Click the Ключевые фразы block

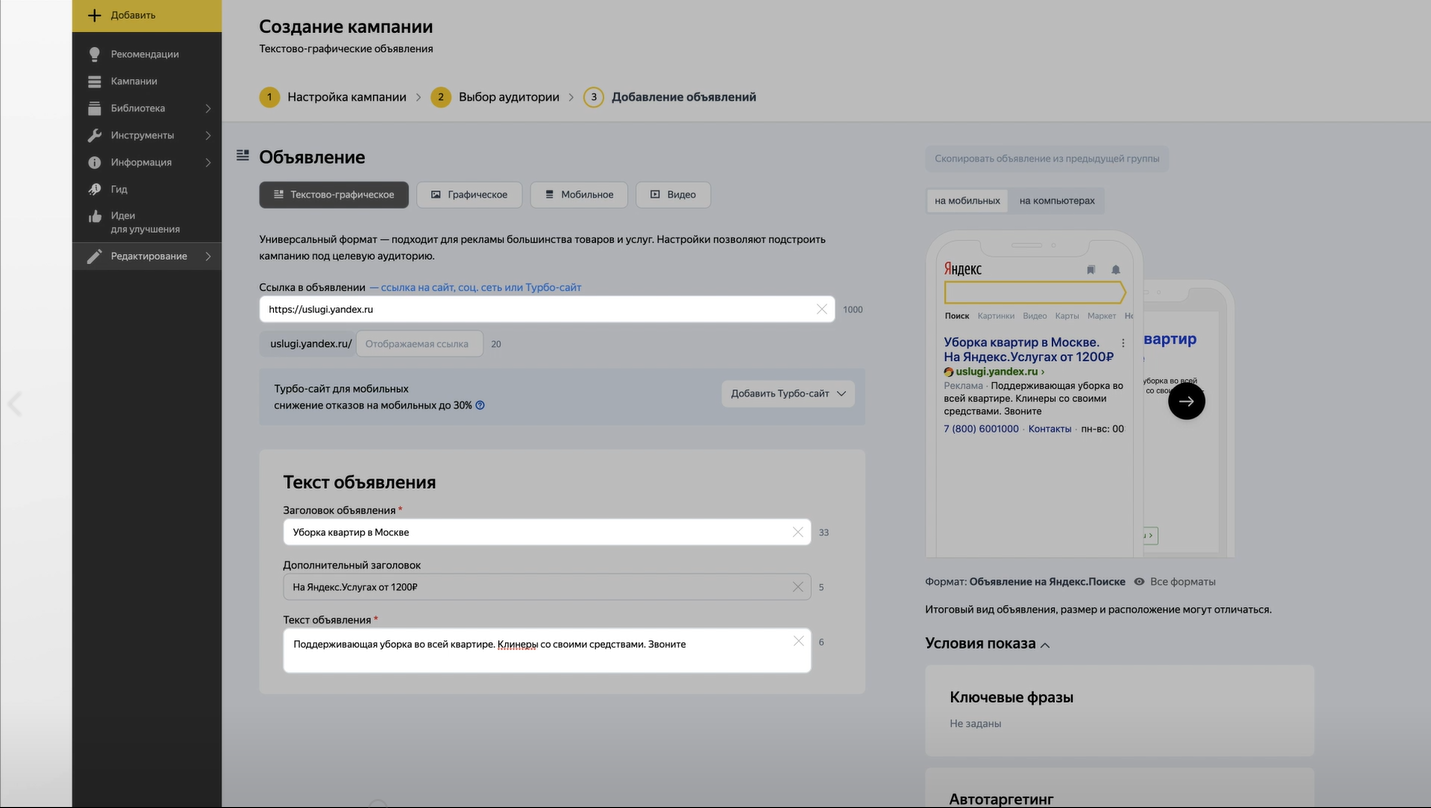tap(1119, 710)
